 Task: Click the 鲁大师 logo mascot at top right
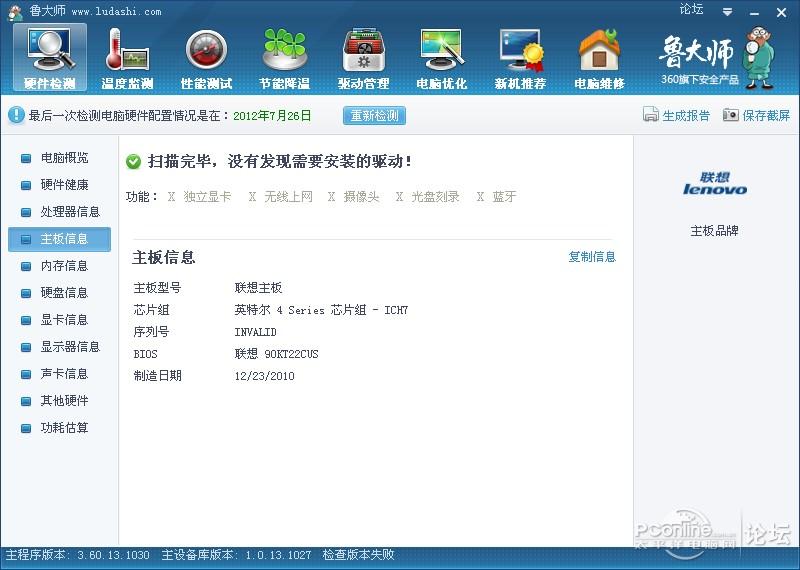(759, 57)
